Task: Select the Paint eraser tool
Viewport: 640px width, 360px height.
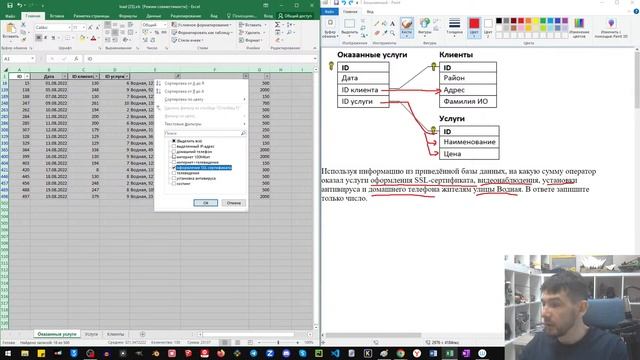Action: coord(376,33)
